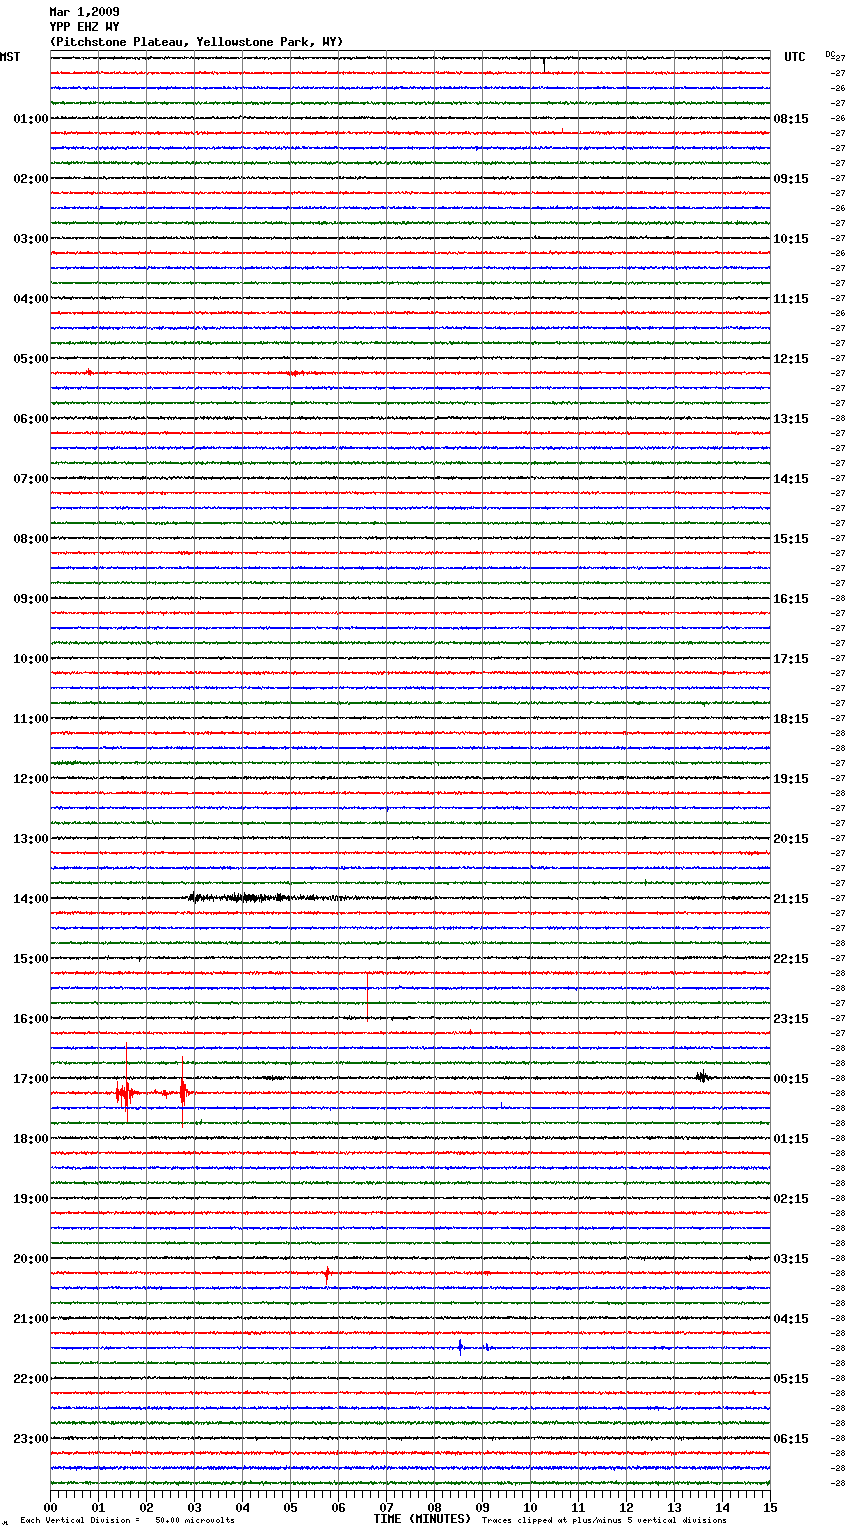This screenshot has width=850, height=1534.
Task: Select the 09:00 MST hour label
Action: point(31,599)
